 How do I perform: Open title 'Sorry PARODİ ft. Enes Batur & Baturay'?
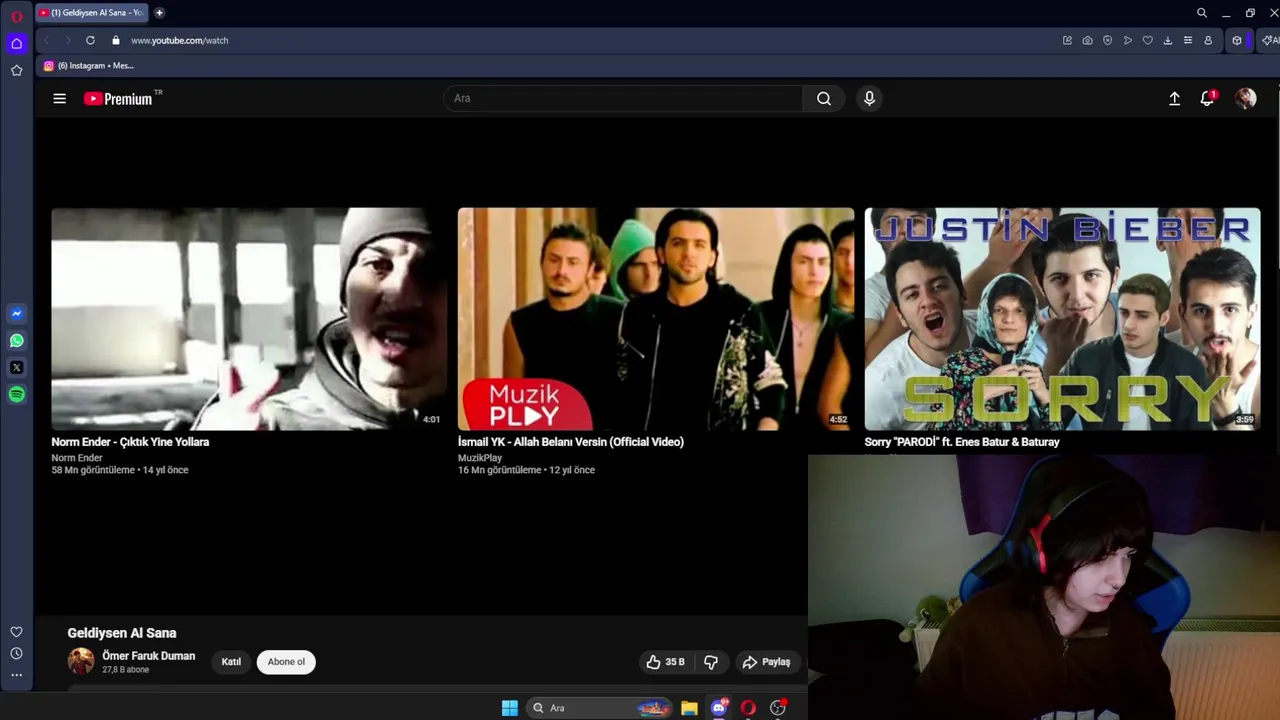pyautogui.click(x=962, y=442)
